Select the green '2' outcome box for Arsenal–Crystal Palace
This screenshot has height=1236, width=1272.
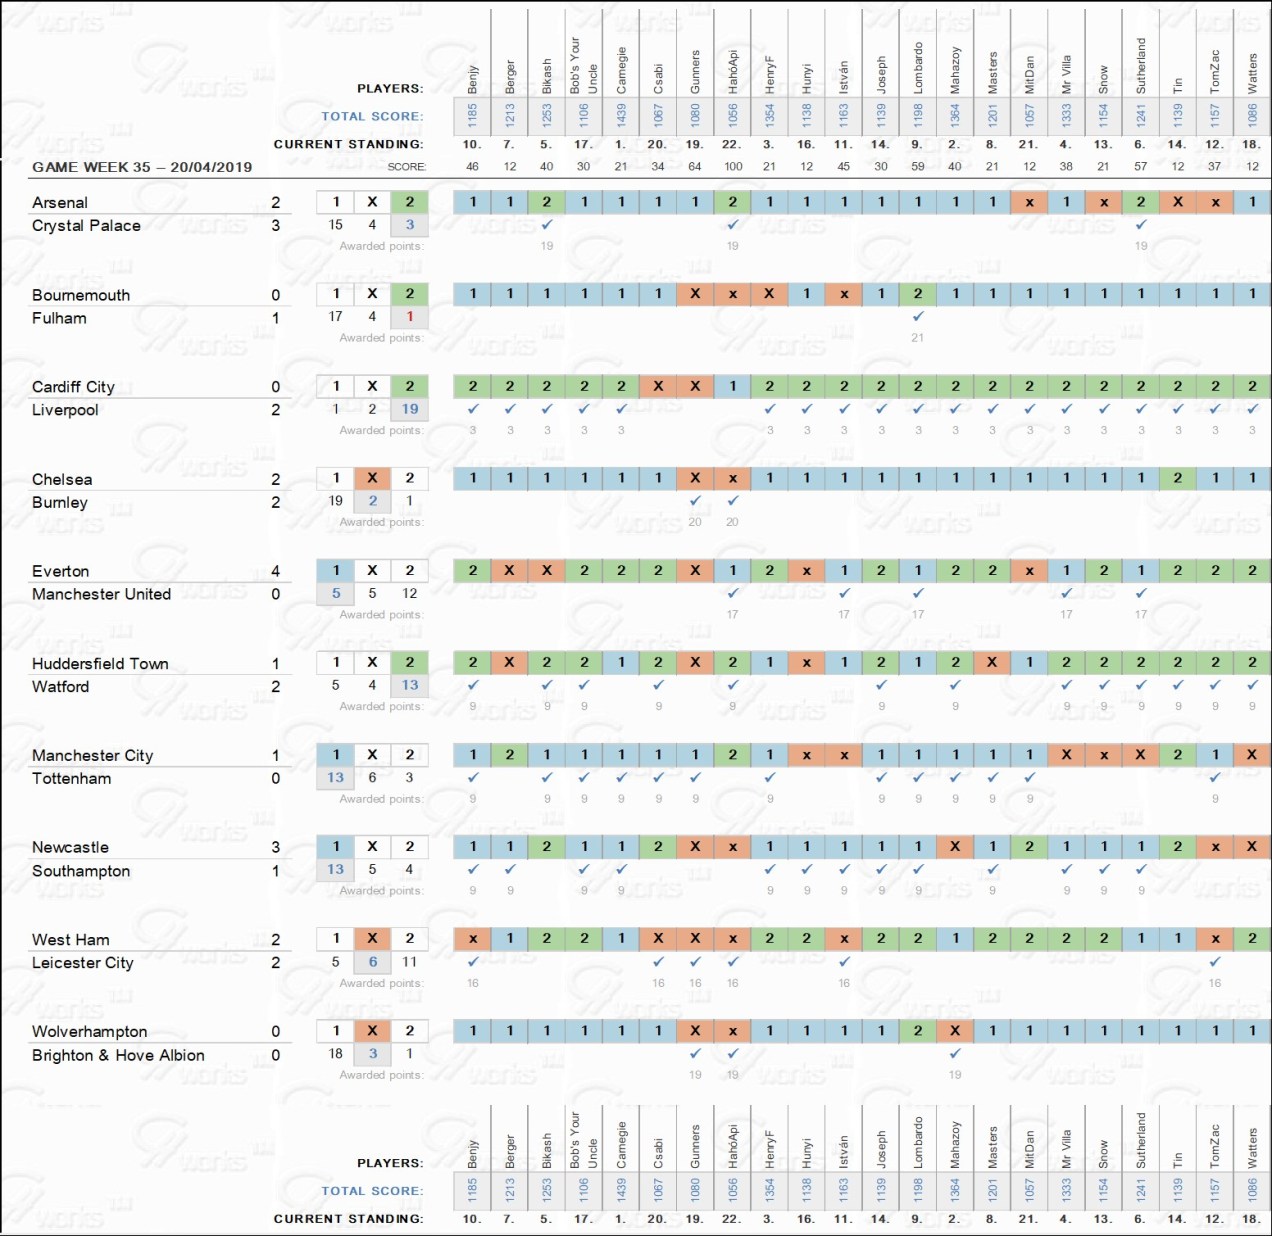click(x=409, y=202)
